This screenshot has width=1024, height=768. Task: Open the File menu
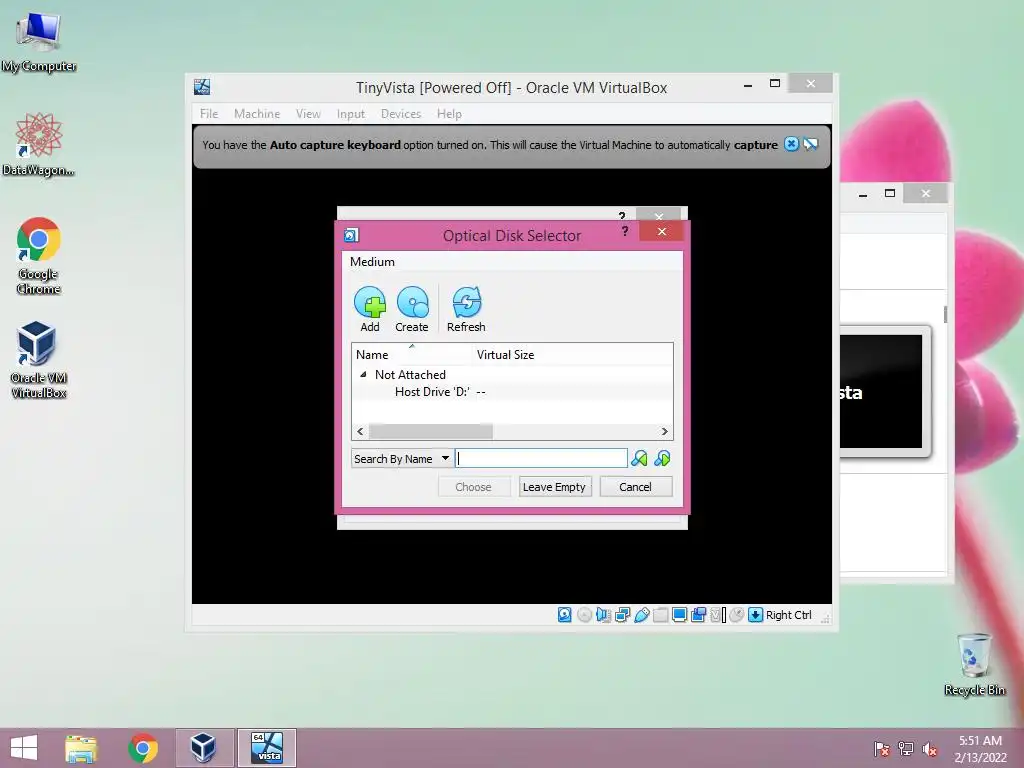point(209,114)
